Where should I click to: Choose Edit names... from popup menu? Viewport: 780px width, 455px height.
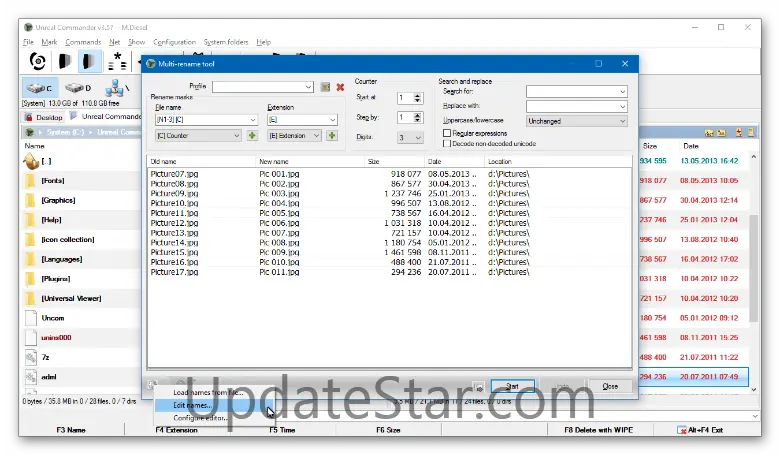point(214,405)
